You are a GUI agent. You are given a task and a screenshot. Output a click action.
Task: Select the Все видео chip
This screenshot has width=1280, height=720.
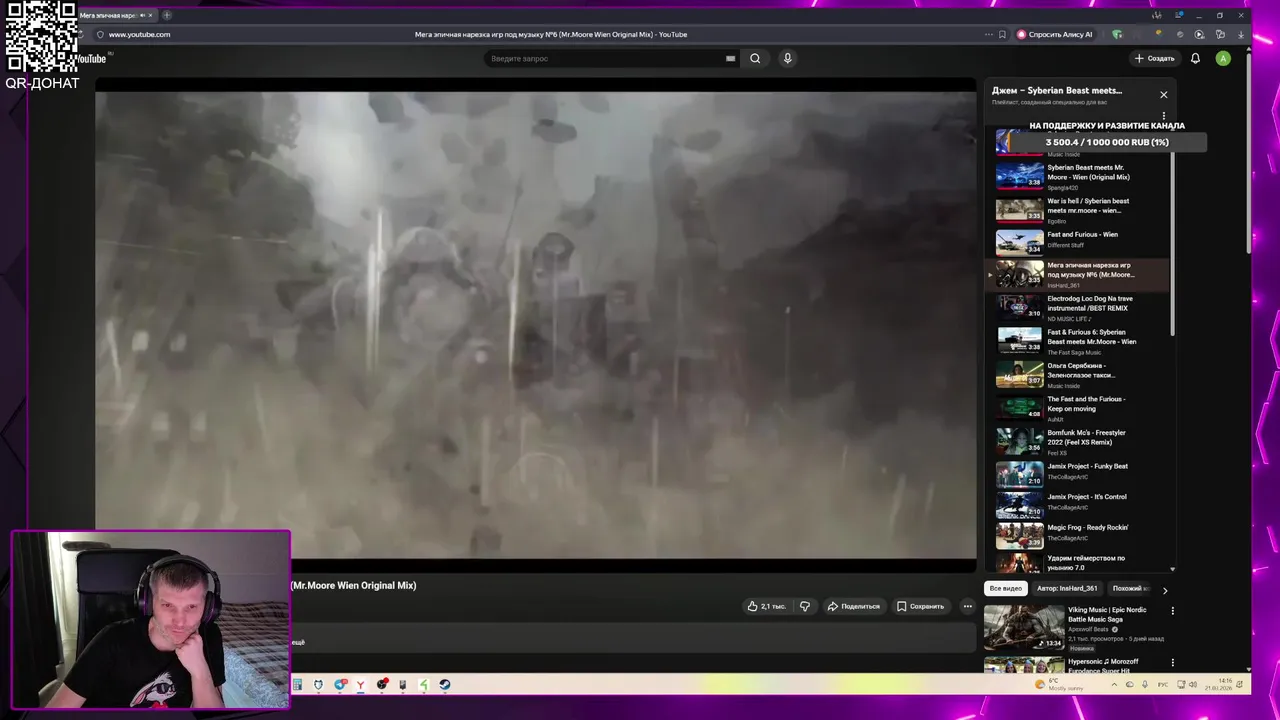[1005, 589]
